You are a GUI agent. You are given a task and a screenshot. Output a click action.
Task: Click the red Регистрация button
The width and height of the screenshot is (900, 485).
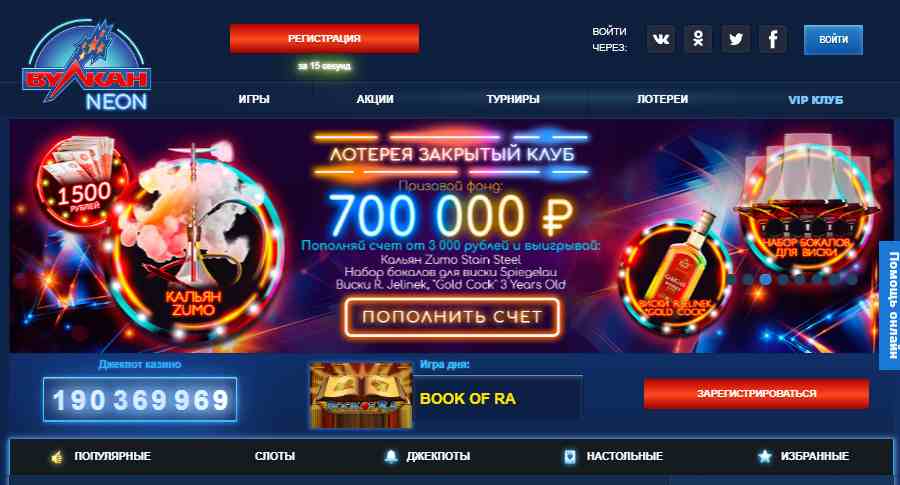click(x=324, y=38)
